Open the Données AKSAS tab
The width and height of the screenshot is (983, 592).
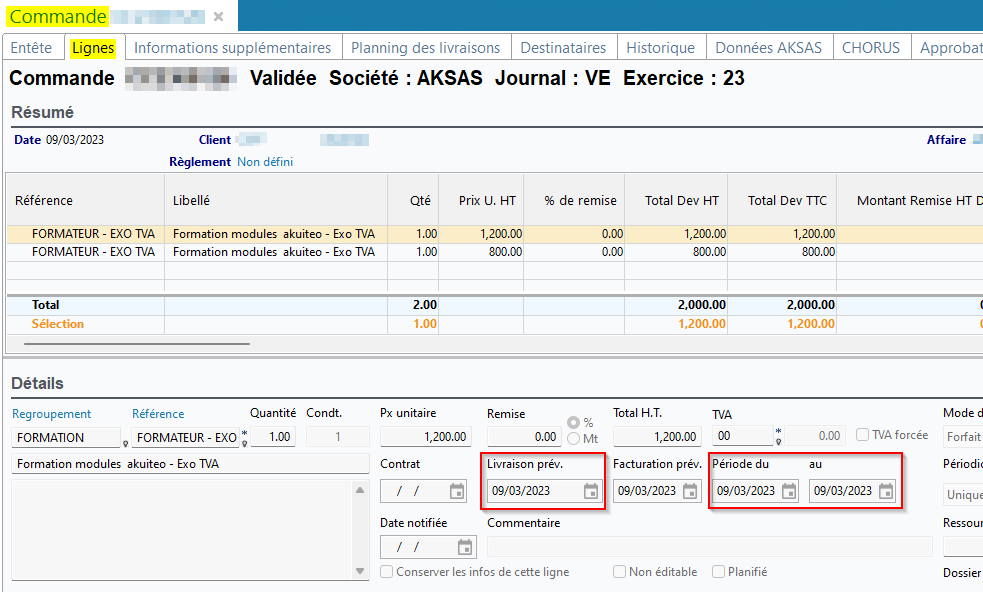tap(769, 48)
